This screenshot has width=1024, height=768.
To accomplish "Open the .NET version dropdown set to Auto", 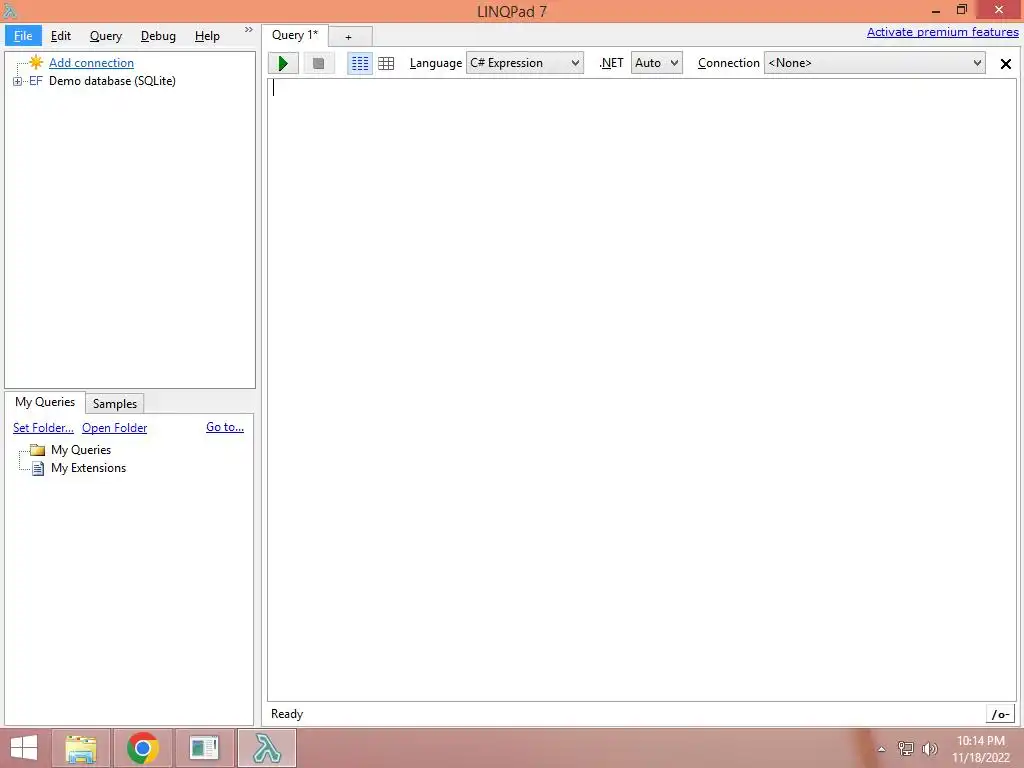I will (656, 63).
